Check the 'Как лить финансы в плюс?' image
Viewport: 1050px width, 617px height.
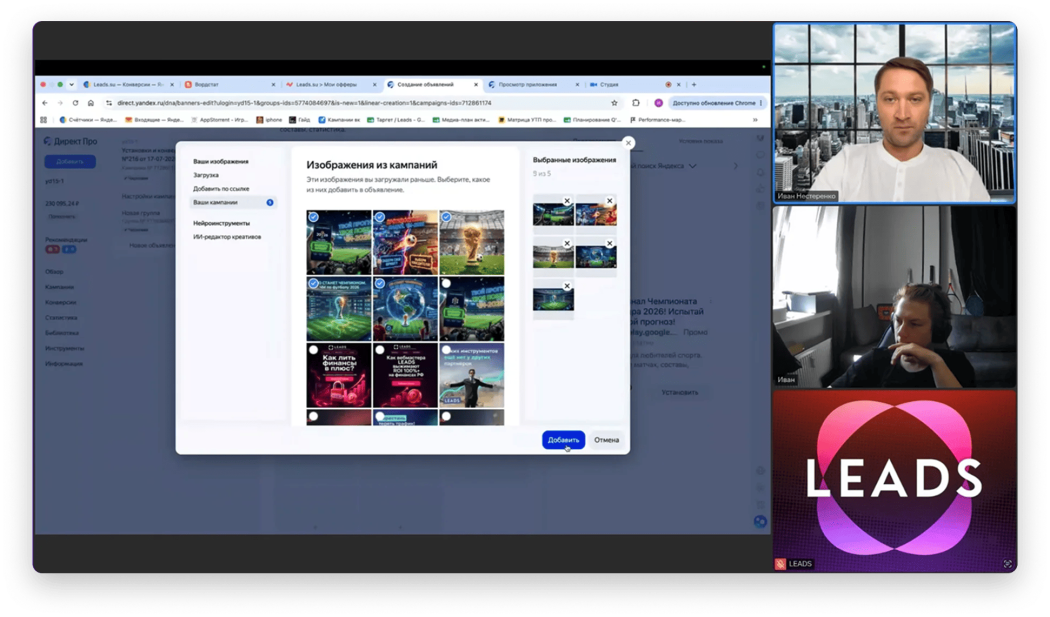313,350
